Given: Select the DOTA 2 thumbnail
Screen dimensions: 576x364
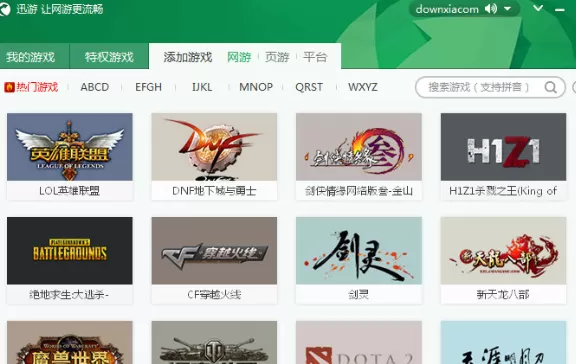Looking at the screenshot, I should point(359,343).
